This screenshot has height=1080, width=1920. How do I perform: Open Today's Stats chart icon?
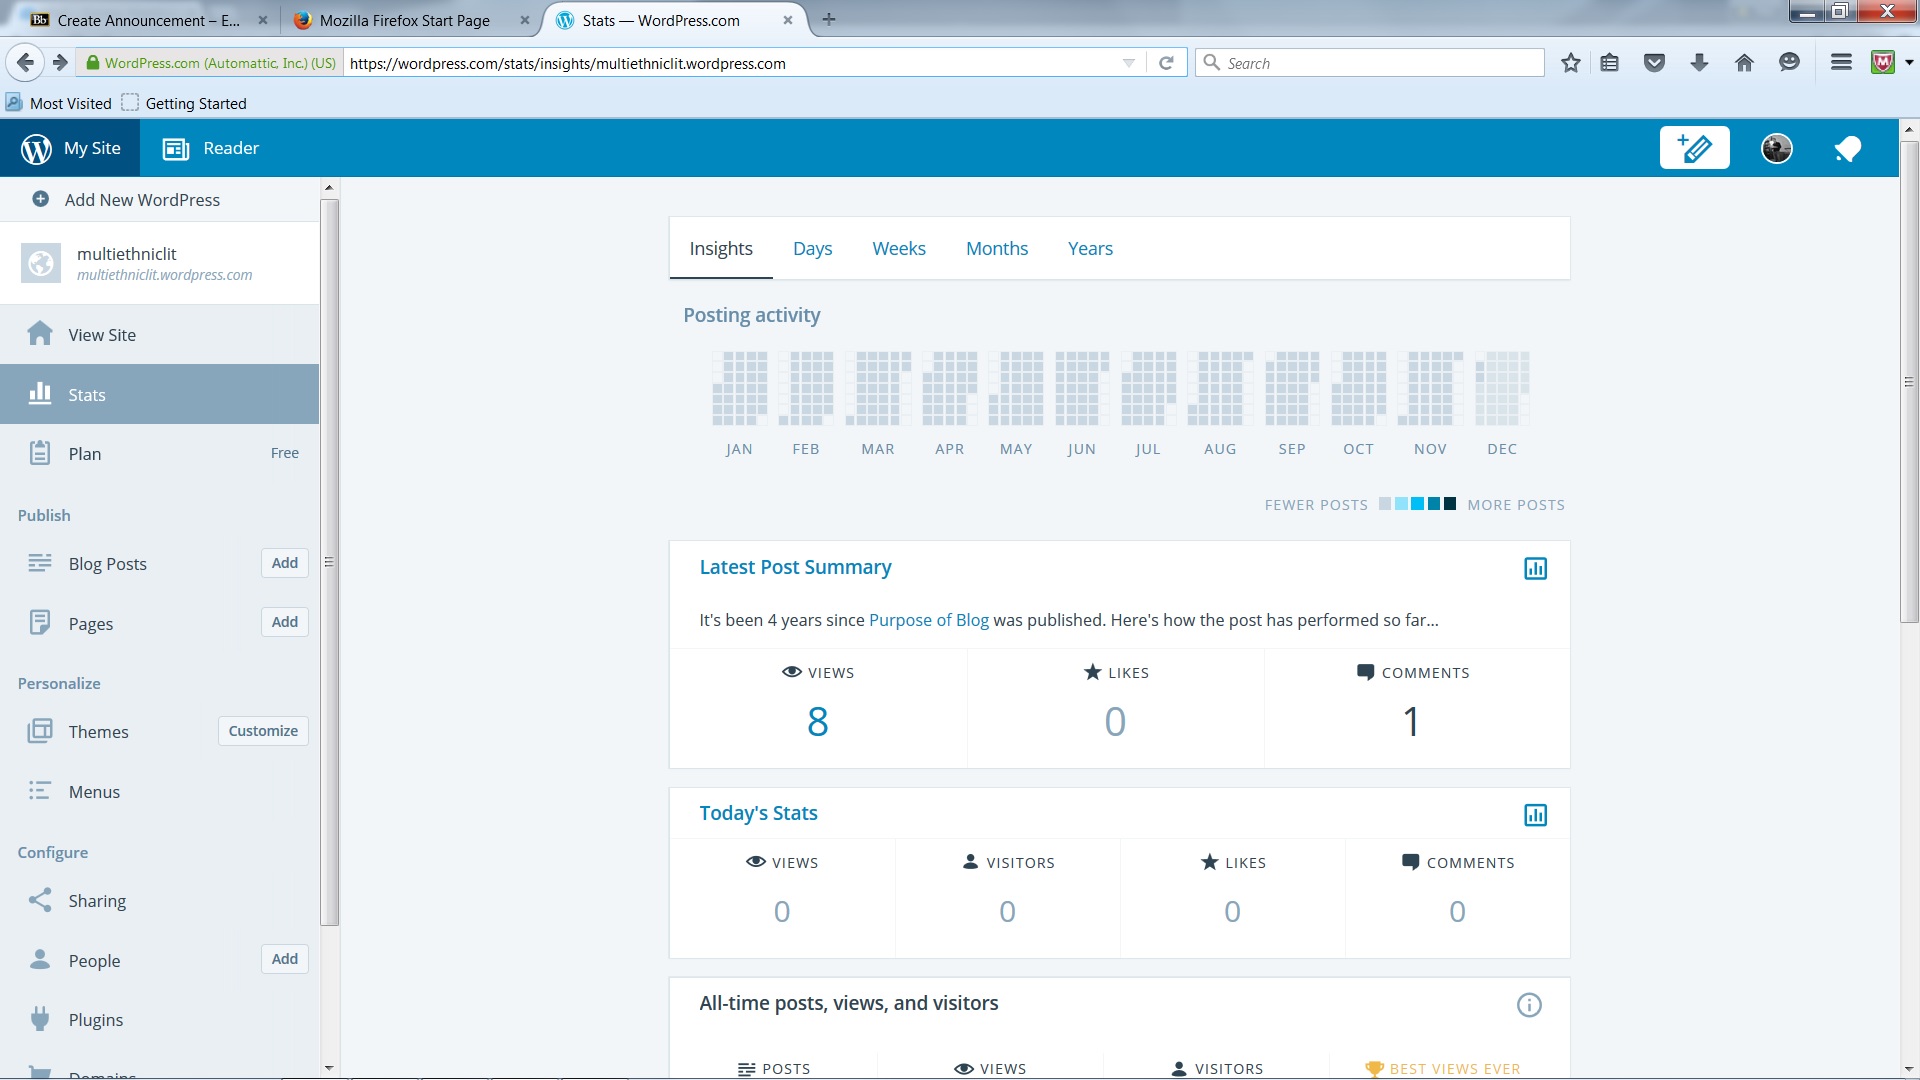(1535, 815)
